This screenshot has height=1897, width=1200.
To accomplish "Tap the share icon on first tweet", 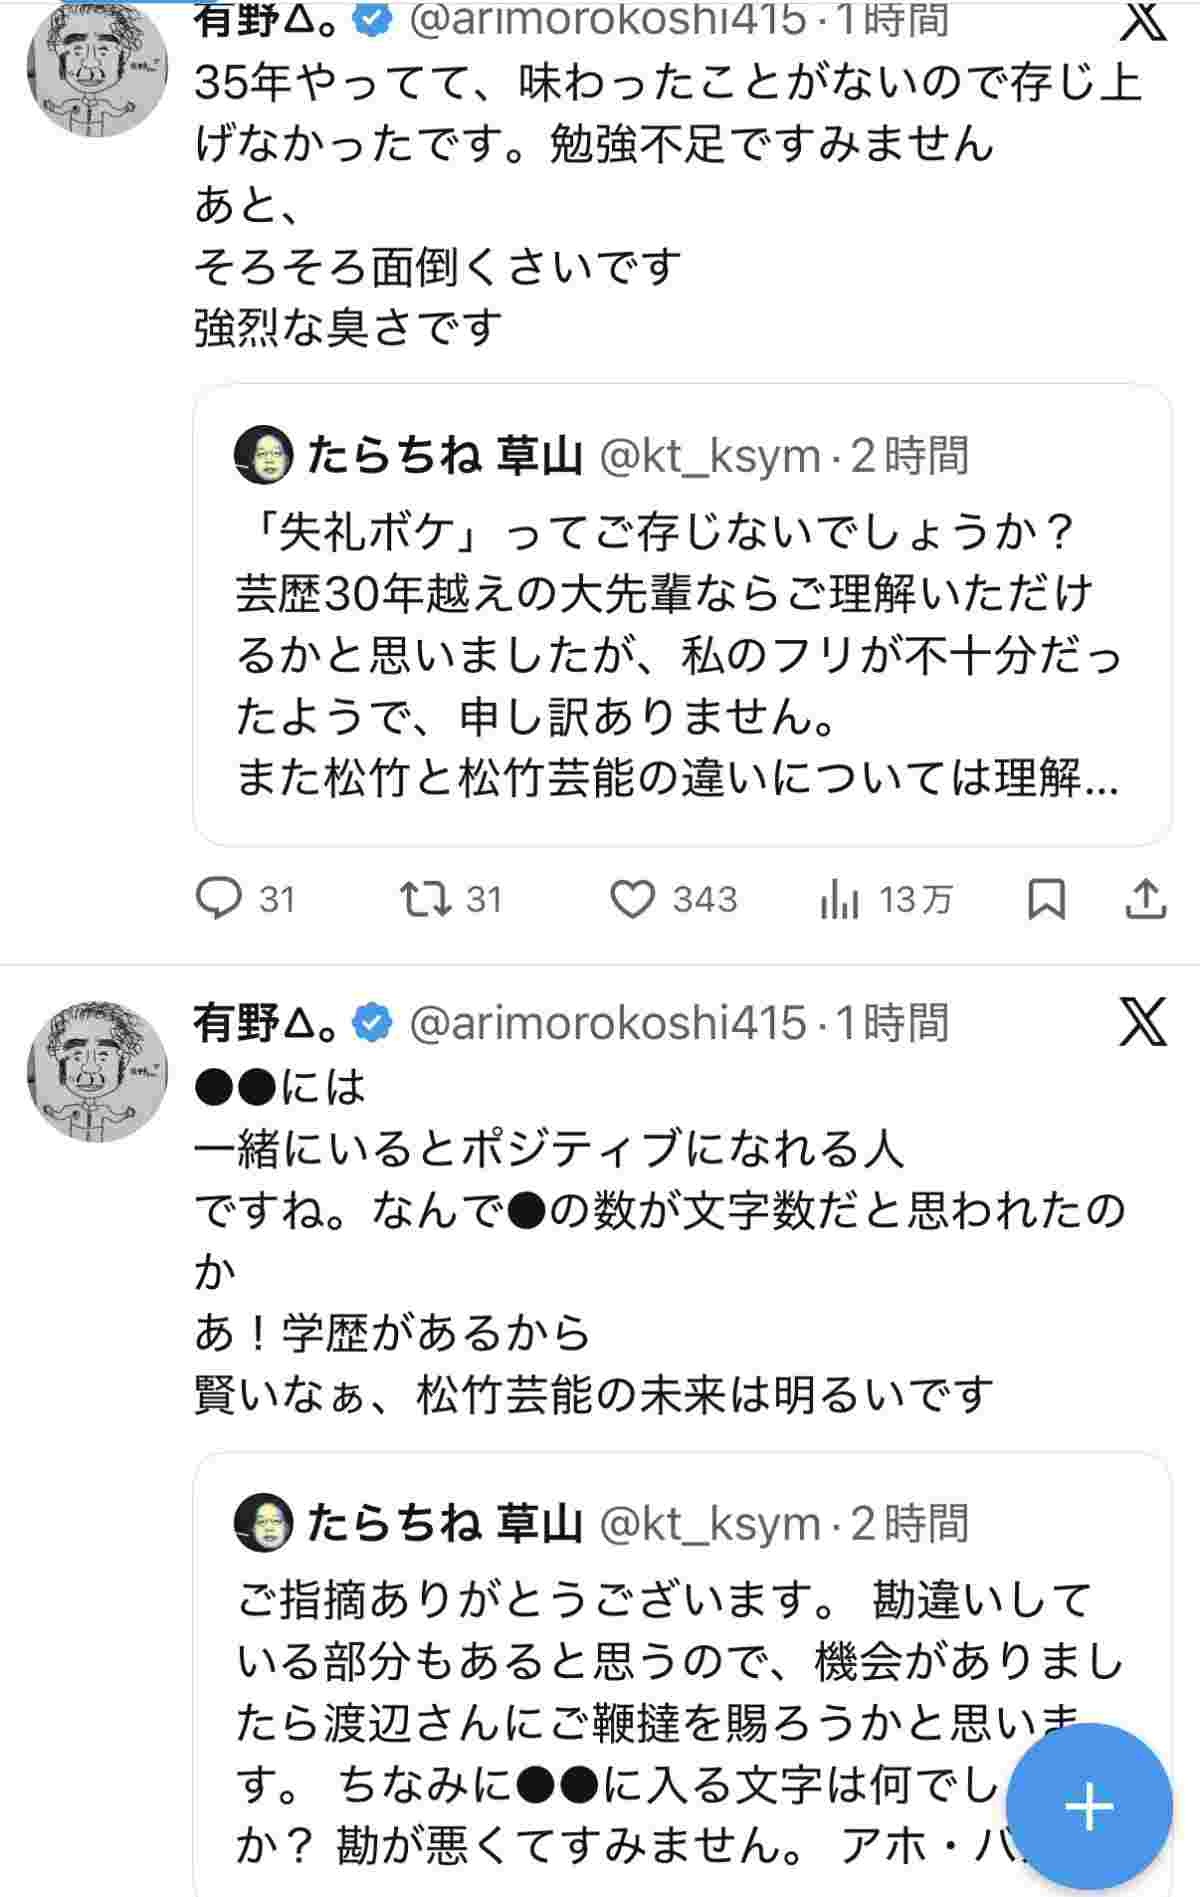I will (x=1146, y=899).
